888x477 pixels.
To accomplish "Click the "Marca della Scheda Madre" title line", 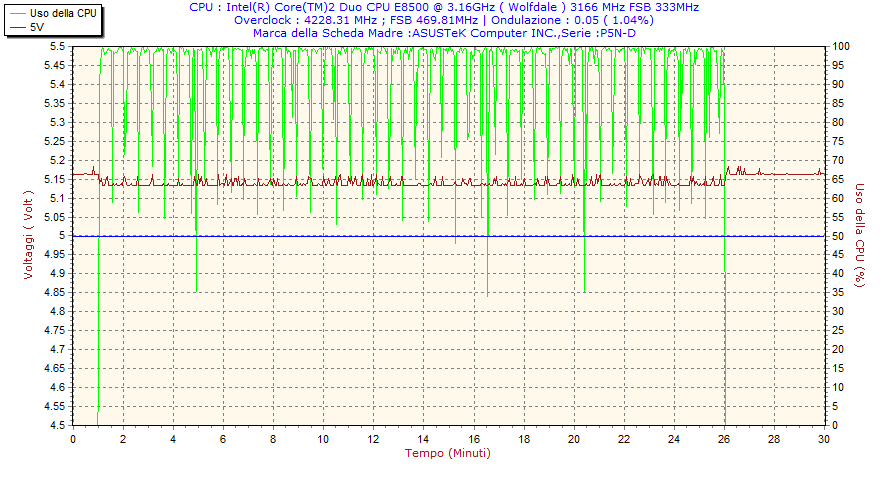I will (444, 33).
